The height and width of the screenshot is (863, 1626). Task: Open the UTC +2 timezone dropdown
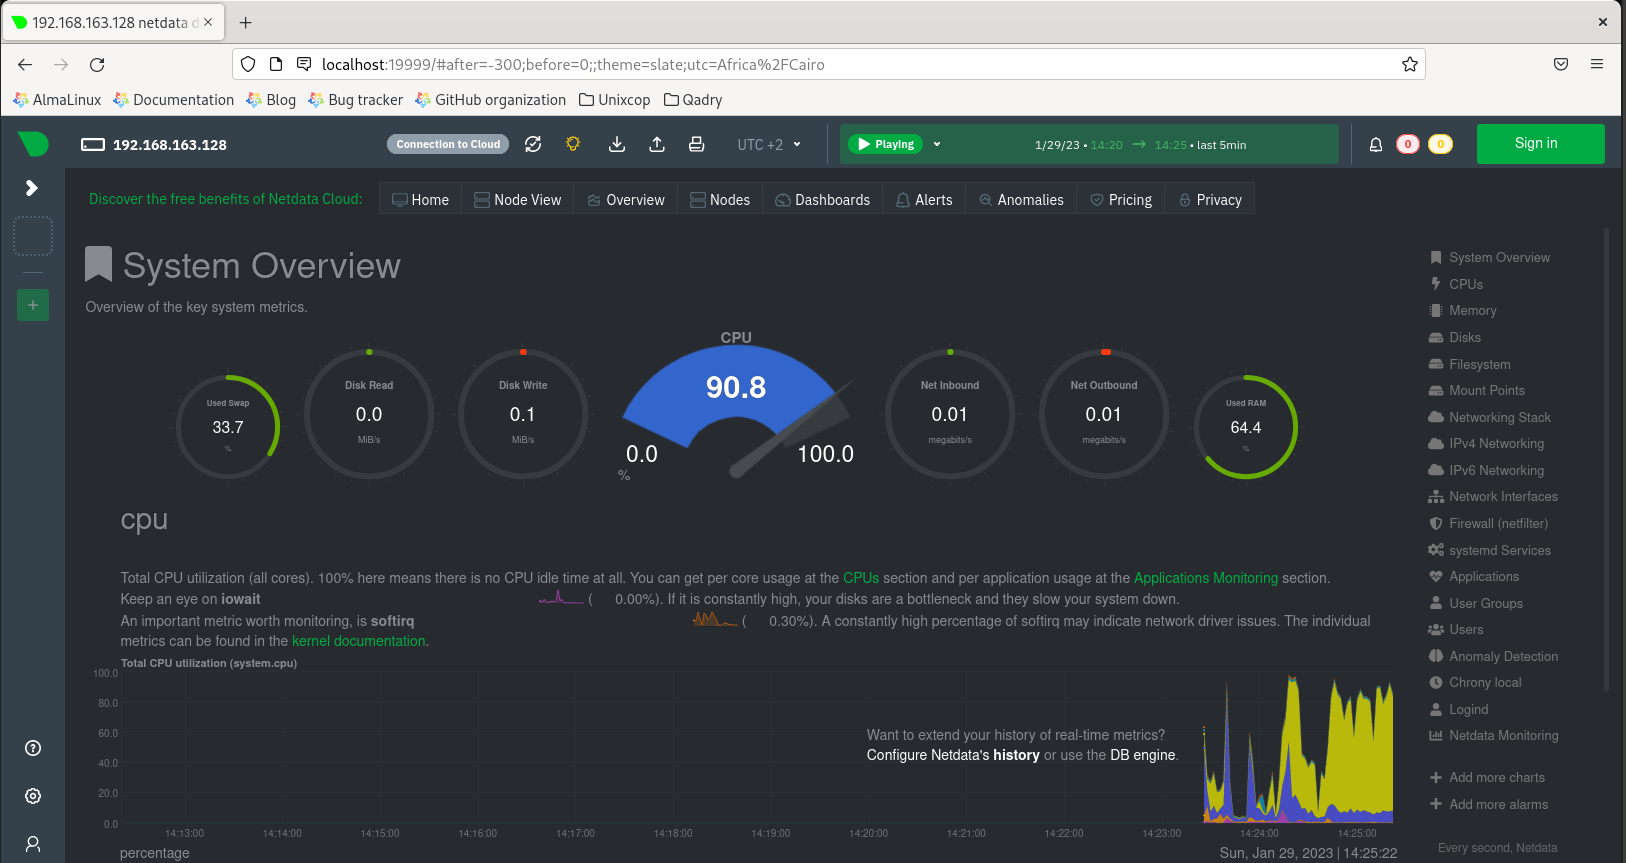pos(769,144)
